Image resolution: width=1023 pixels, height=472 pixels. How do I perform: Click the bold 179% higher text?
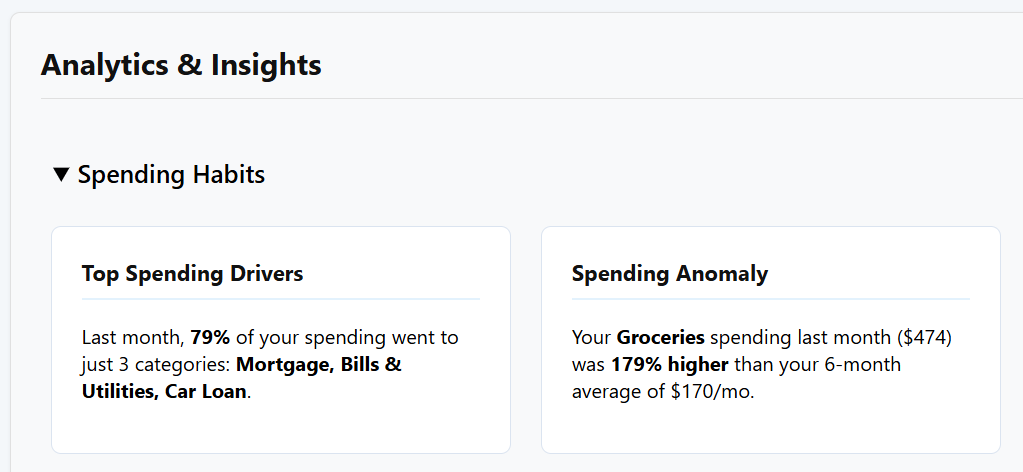click(669, 364)
